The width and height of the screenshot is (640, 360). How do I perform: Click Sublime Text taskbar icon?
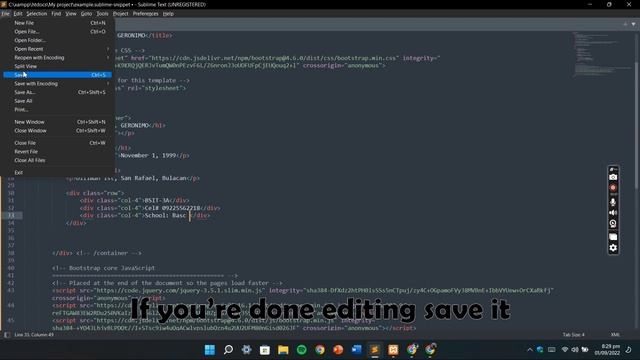(375, 350)
